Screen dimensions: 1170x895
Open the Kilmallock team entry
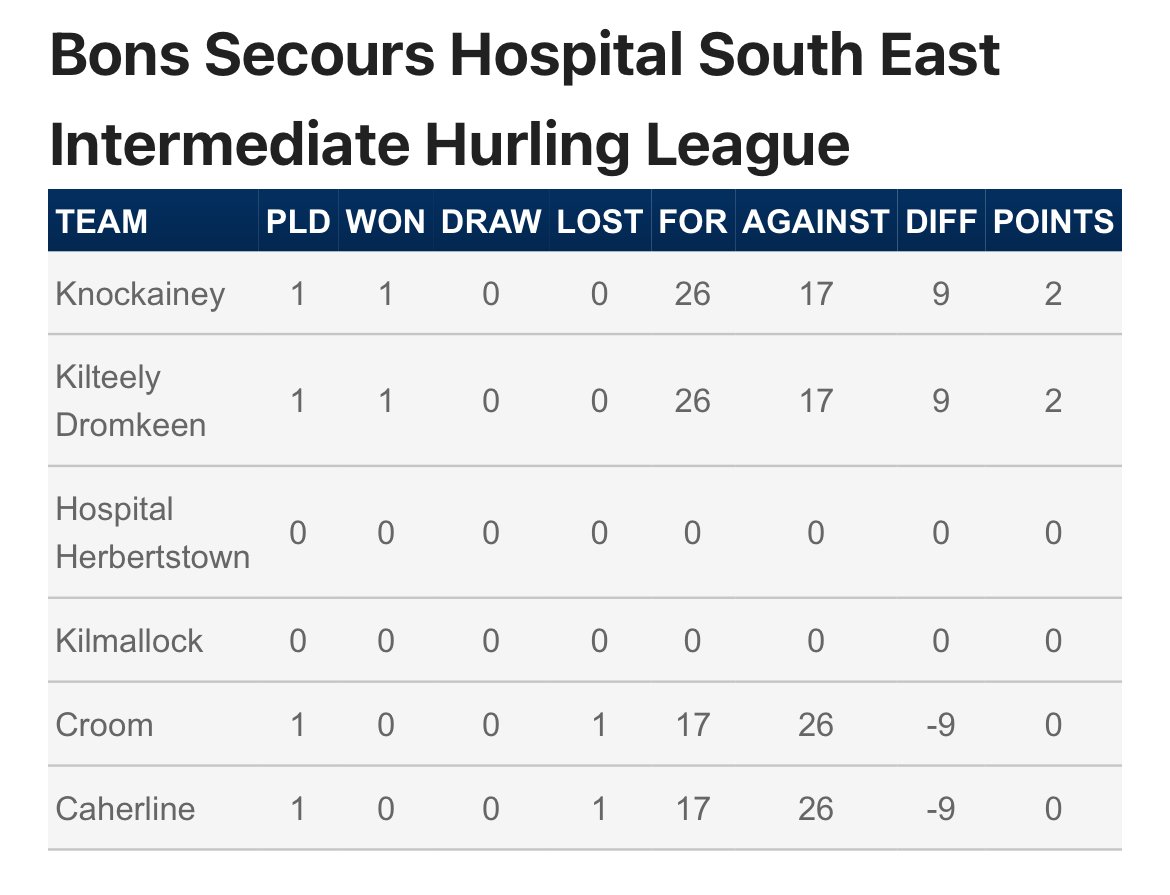pos(129,640)
